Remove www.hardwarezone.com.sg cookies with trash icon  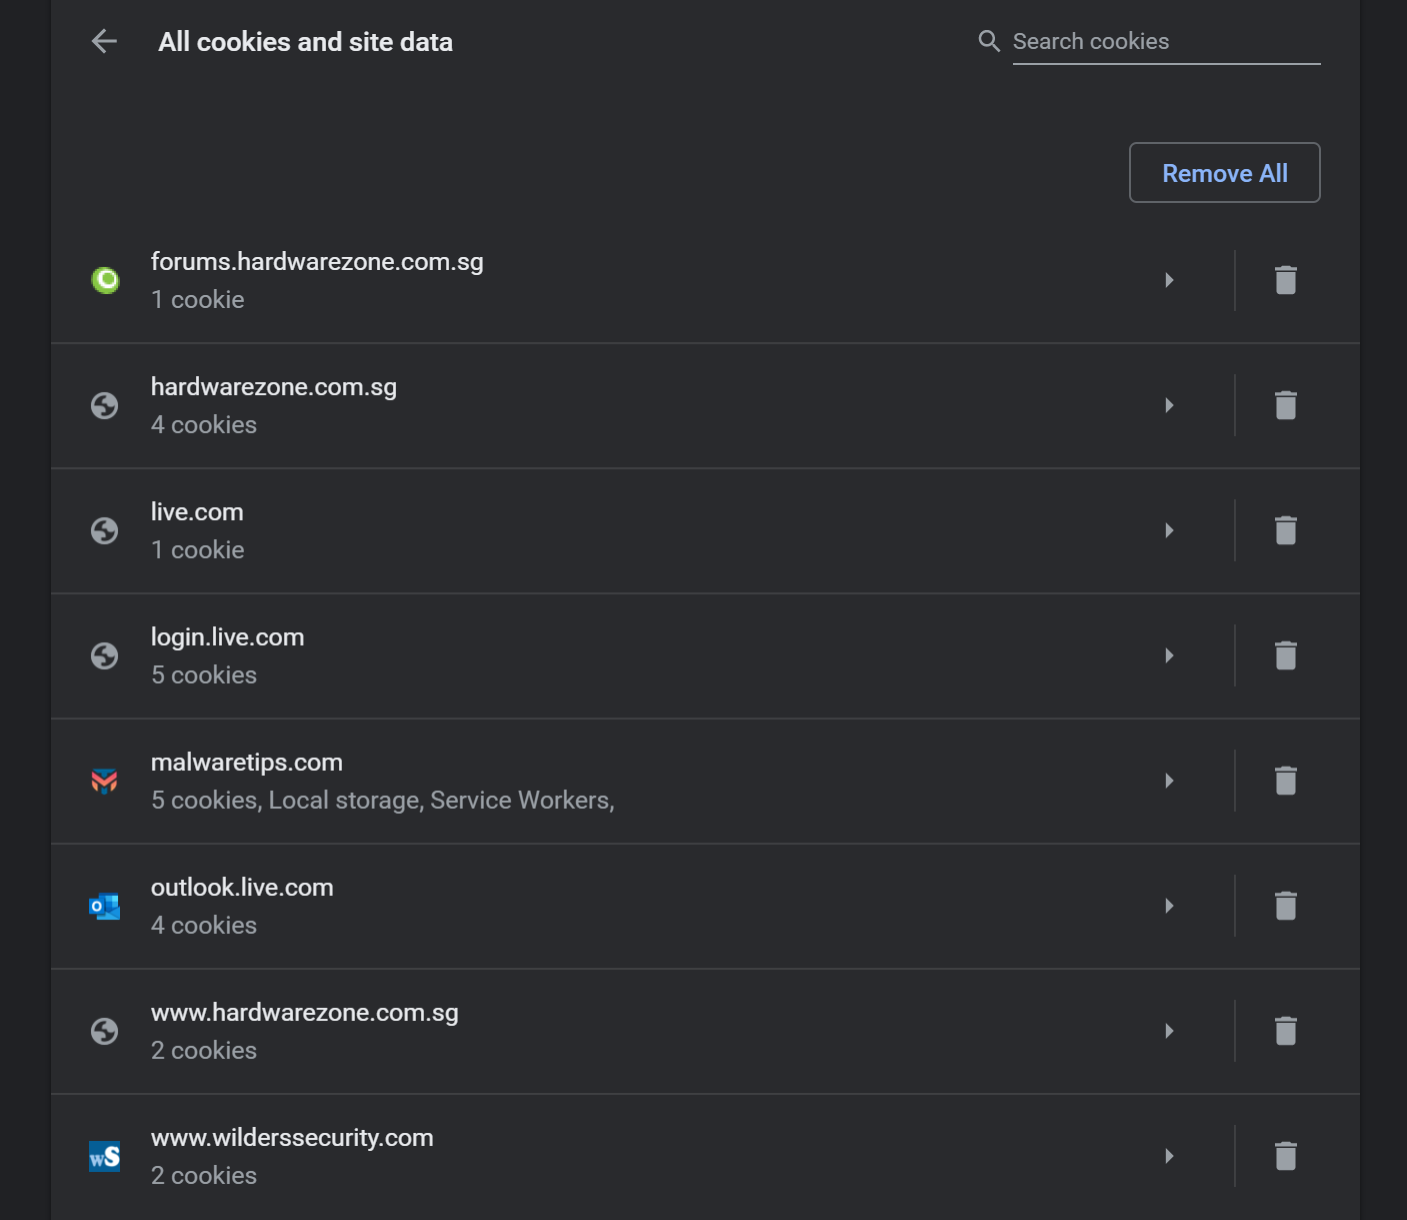(1286, 1030)
